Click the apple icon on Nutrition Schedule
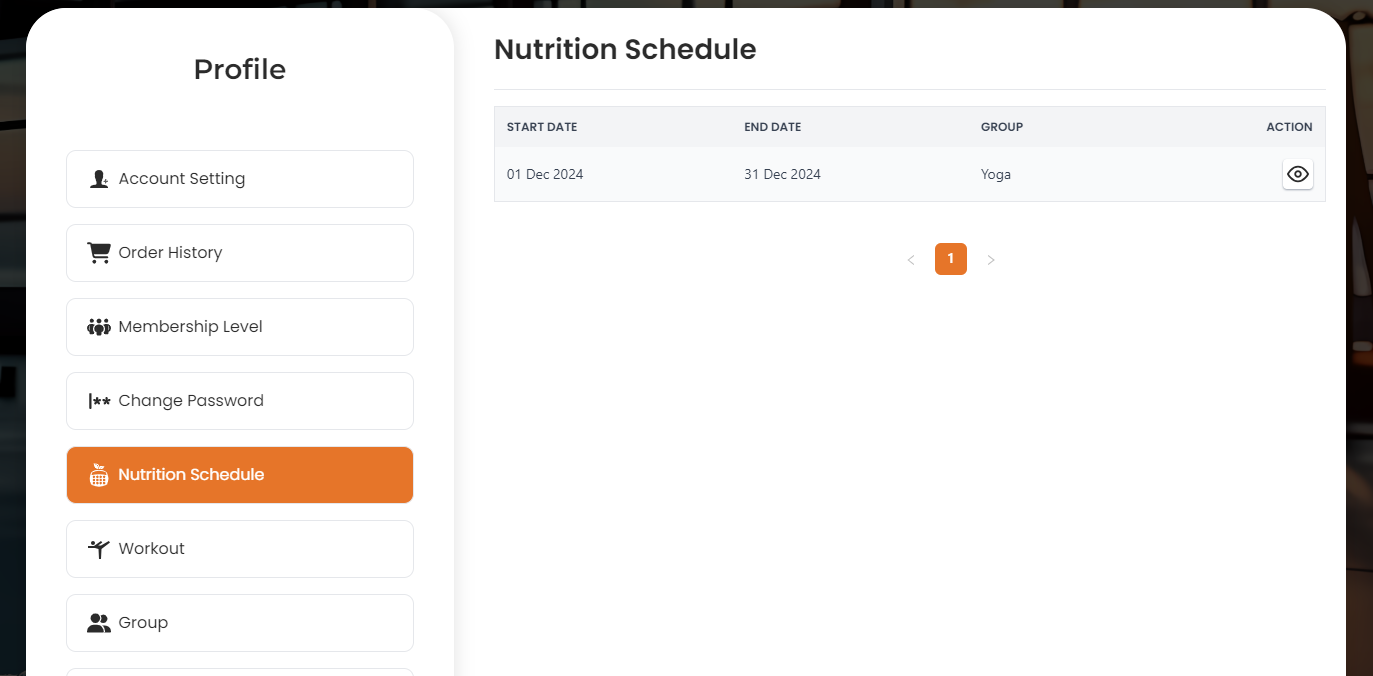The image size is (1373, 676). tap(99, 475)
